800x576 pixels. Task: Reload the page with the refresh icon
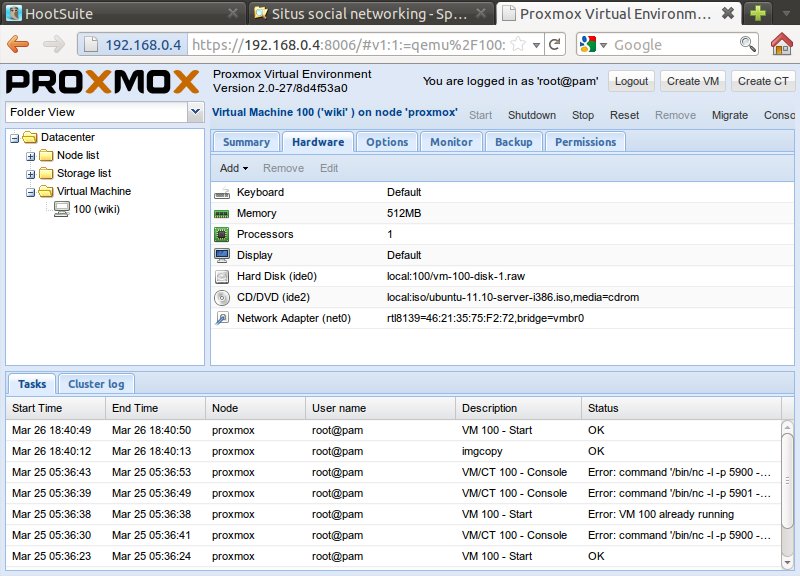[x=555, y=44]
